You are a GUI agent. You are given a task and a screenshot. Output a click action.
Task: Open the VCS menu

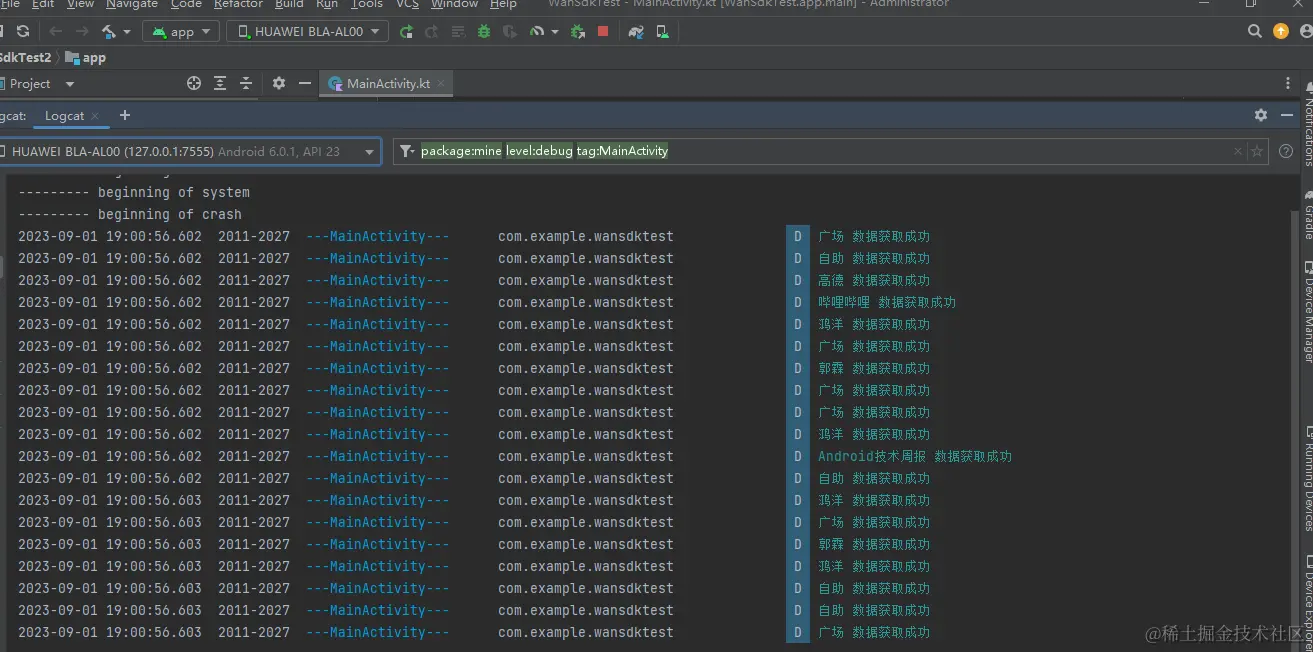(408, 4)
